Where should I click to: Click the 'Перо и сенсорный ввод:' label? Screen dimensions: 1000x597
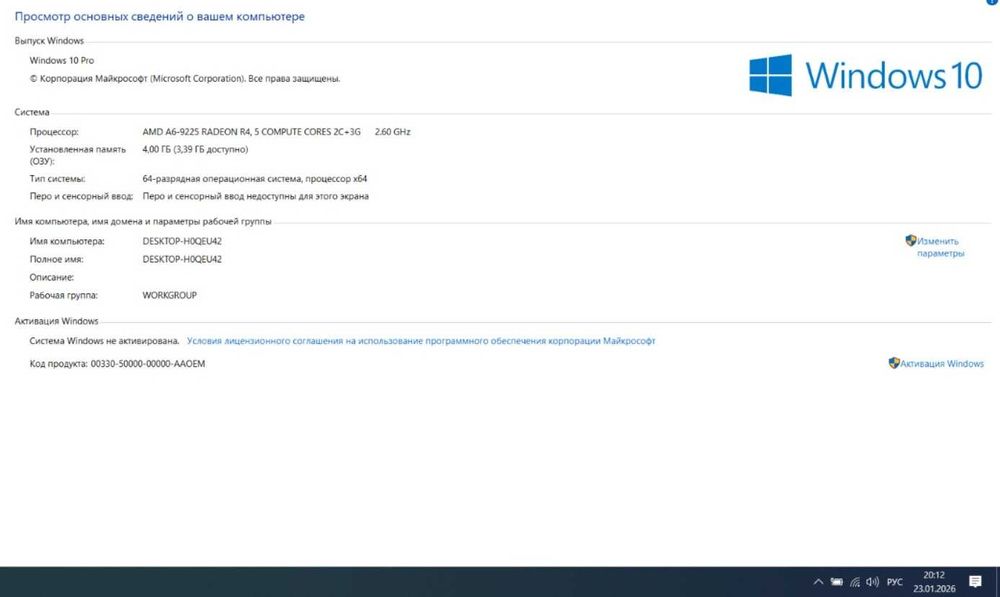coord(81,196)
